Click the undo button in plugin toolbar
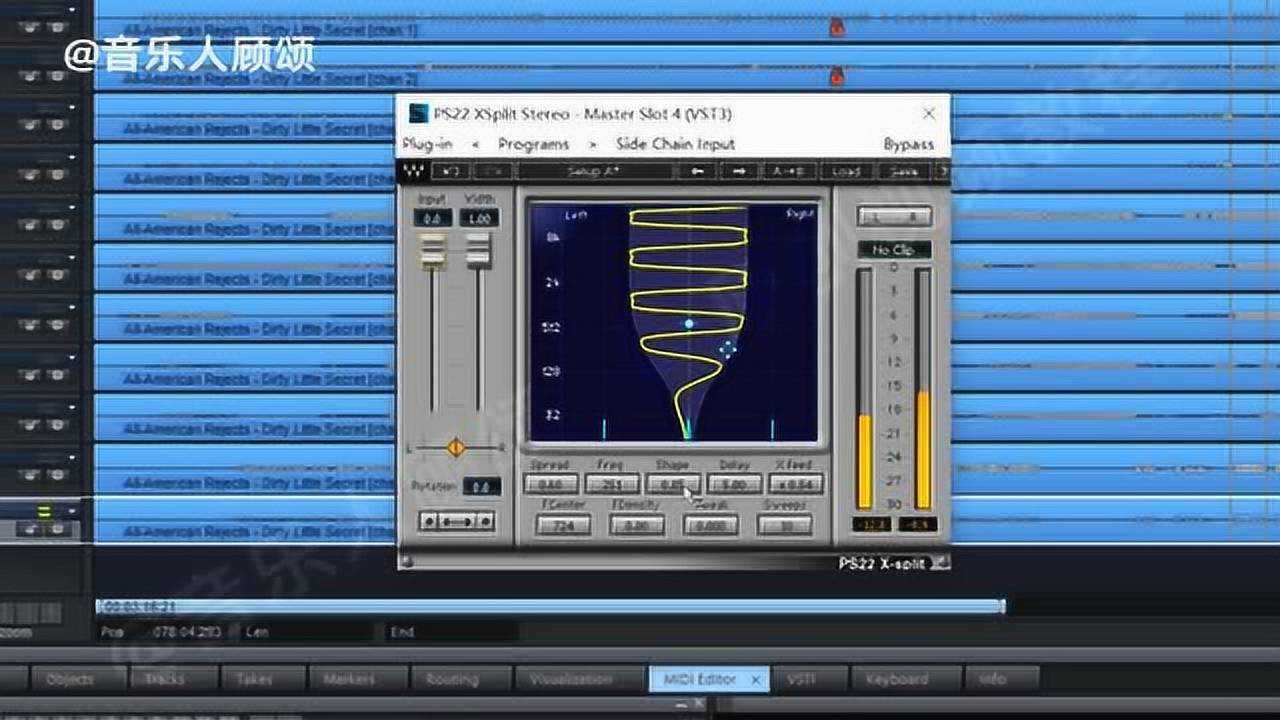This screenshot has height=720, width=1280. pyautogui.click(x=450, y=172)
